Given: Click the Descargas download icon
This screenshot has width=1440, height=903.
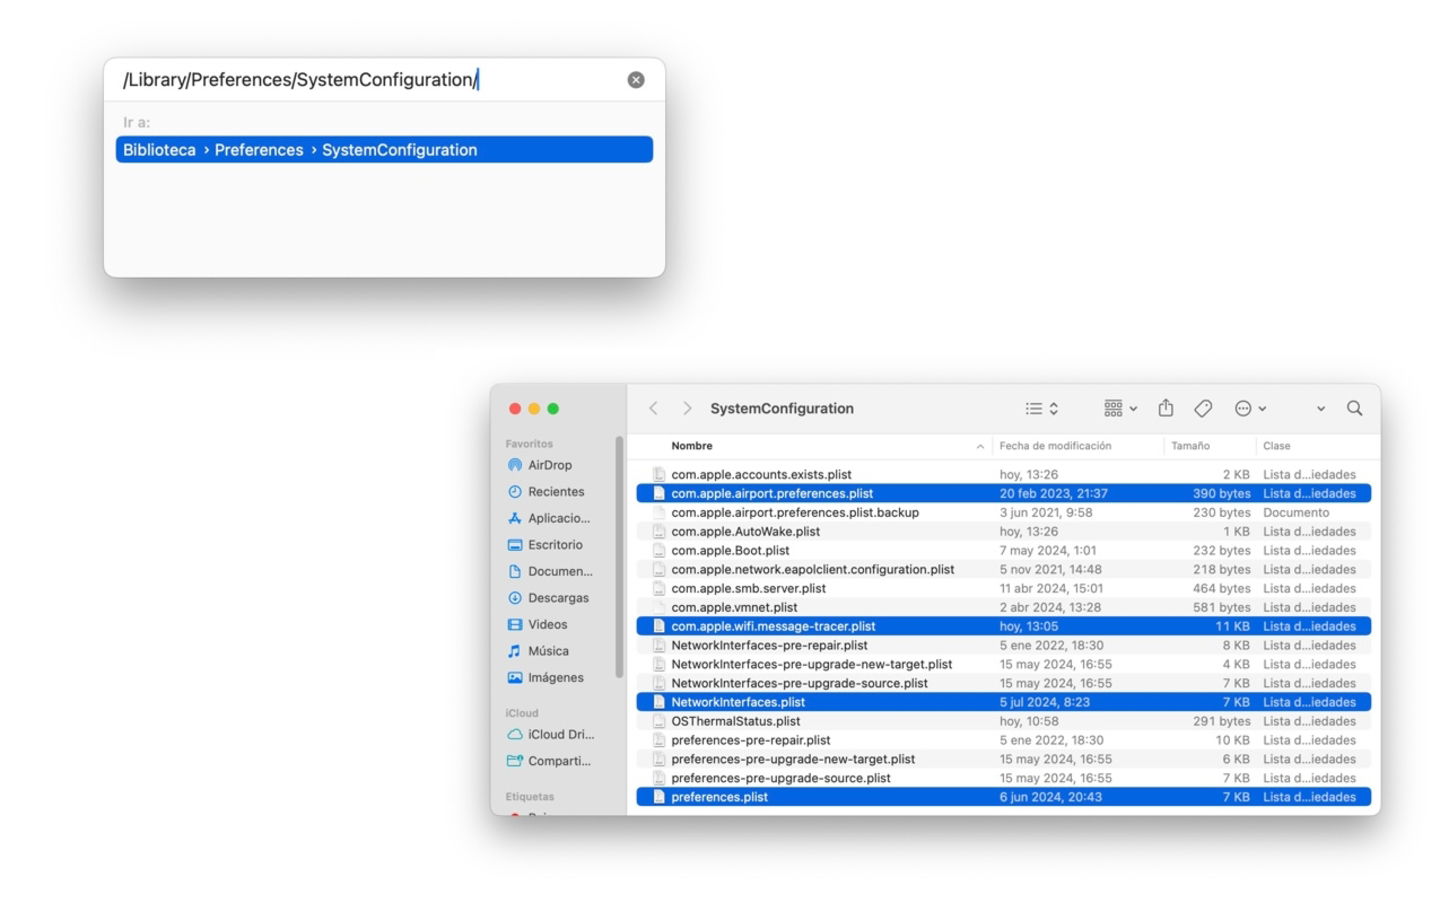Looking at the screenshot, I should [x=515, y=598].
